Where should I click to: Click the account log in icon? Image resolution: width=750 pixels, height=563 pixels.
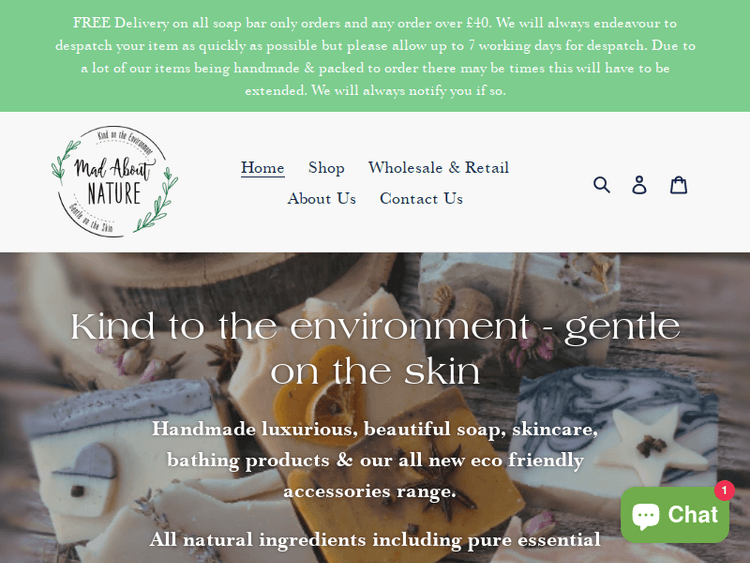click(639, 184)
